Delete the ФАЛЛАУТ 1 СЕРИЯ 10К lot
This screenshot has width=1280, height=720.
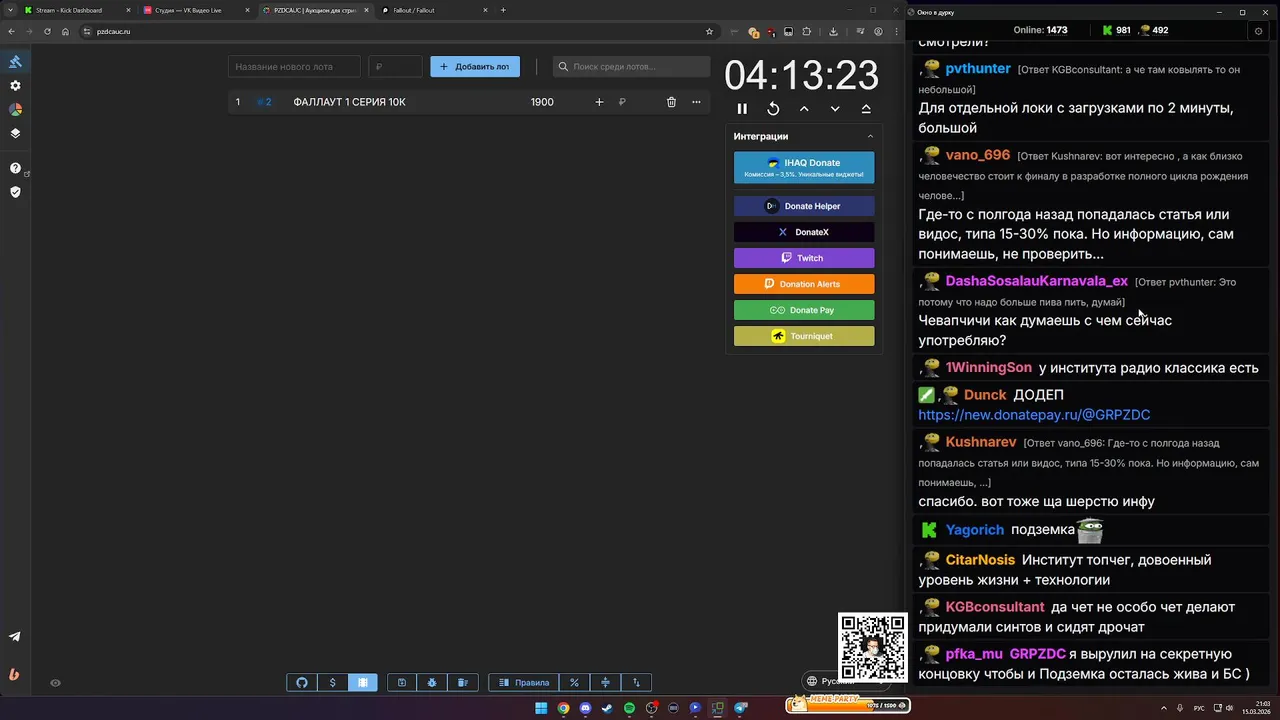[x=671, y=102]
